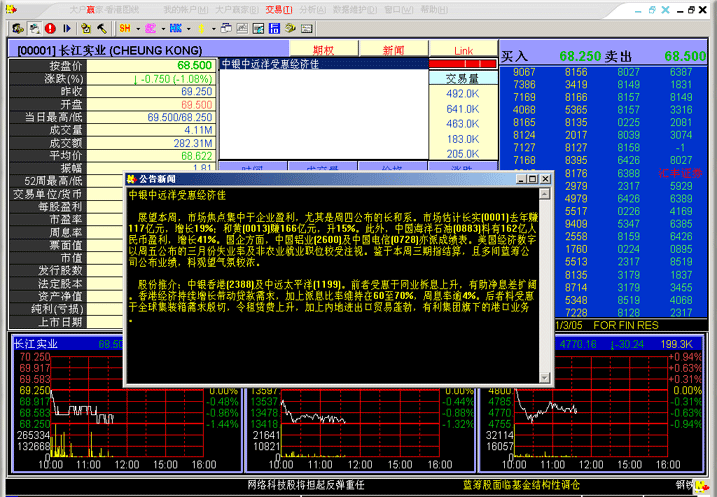Click the Link button
The width and height of the screenshot is (717, 497).
tap(463, 49)
